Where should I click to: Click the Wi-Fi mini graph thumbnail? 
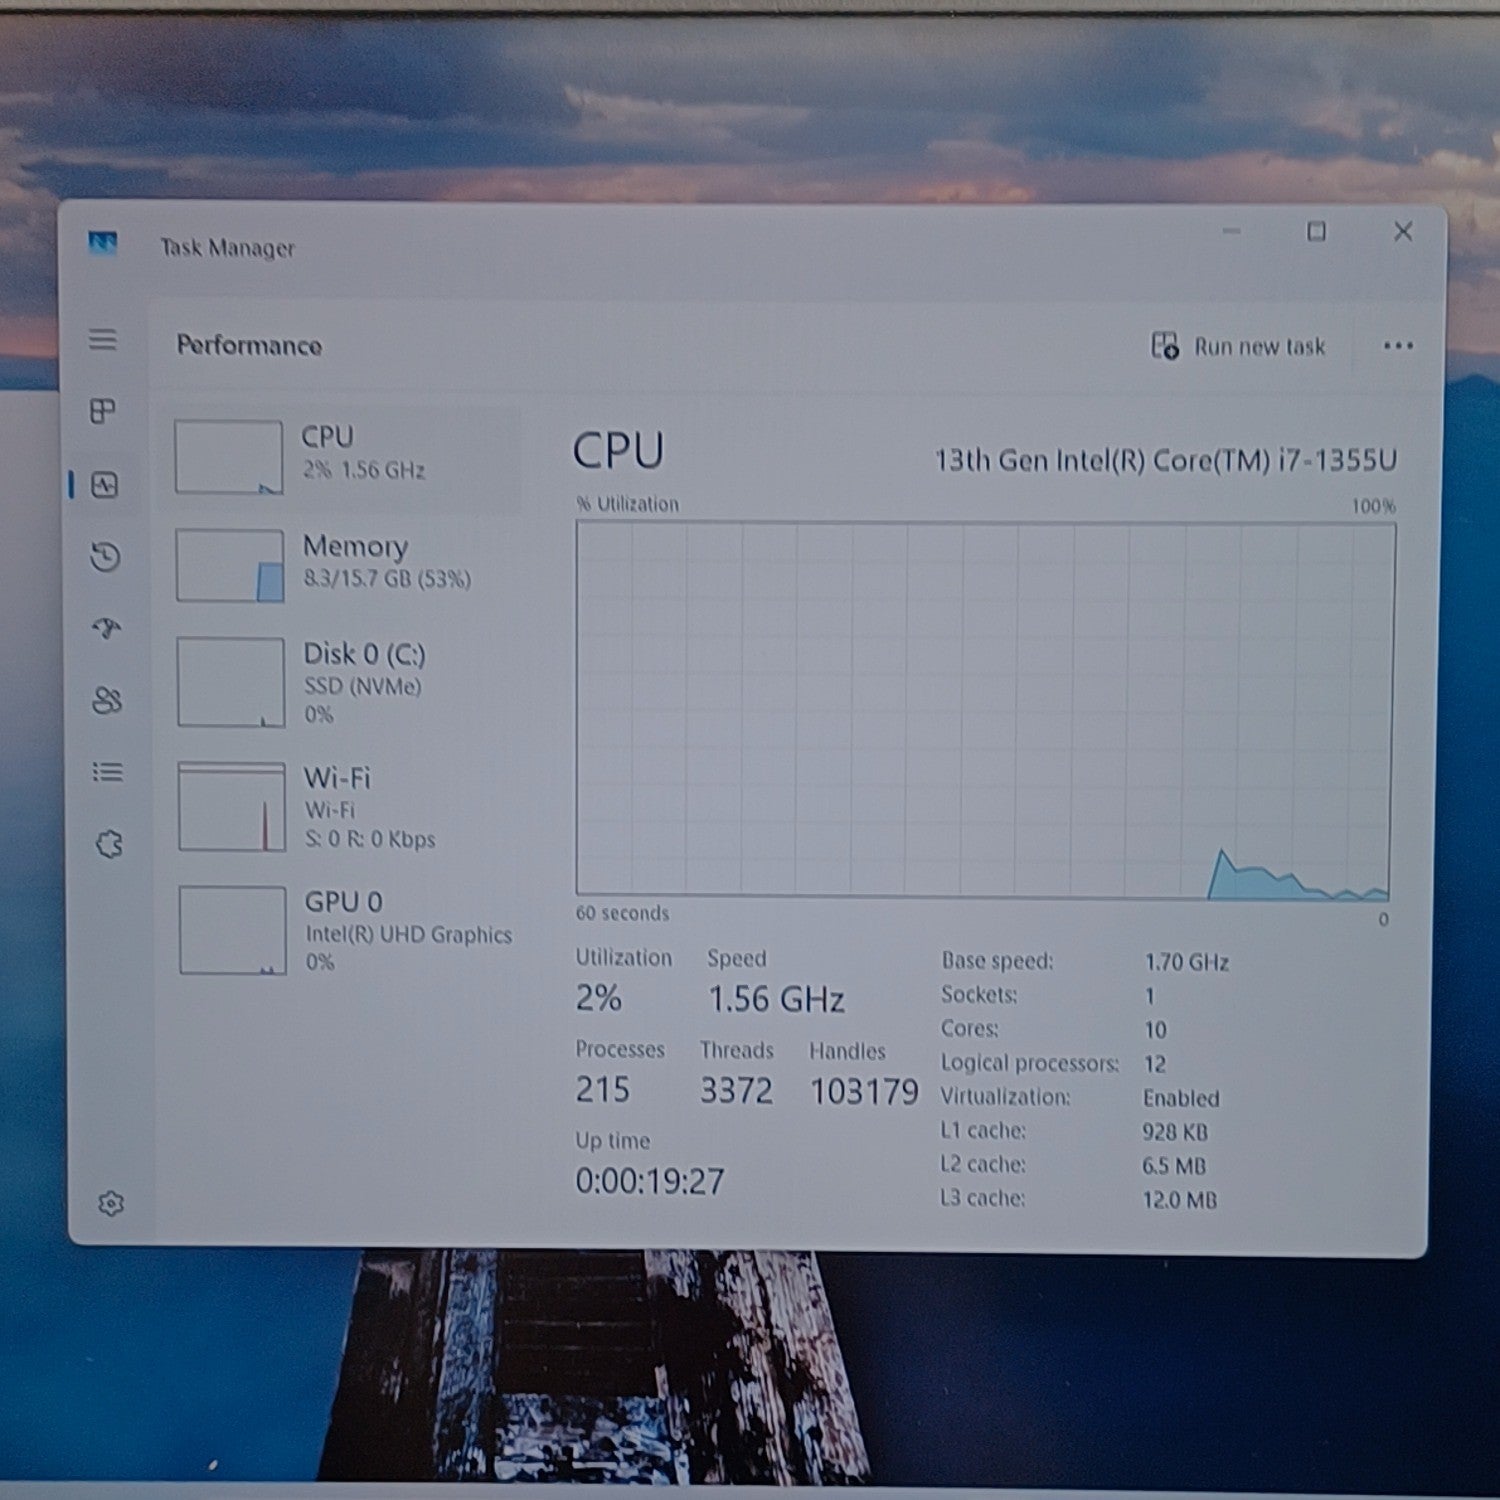point(232,807)
